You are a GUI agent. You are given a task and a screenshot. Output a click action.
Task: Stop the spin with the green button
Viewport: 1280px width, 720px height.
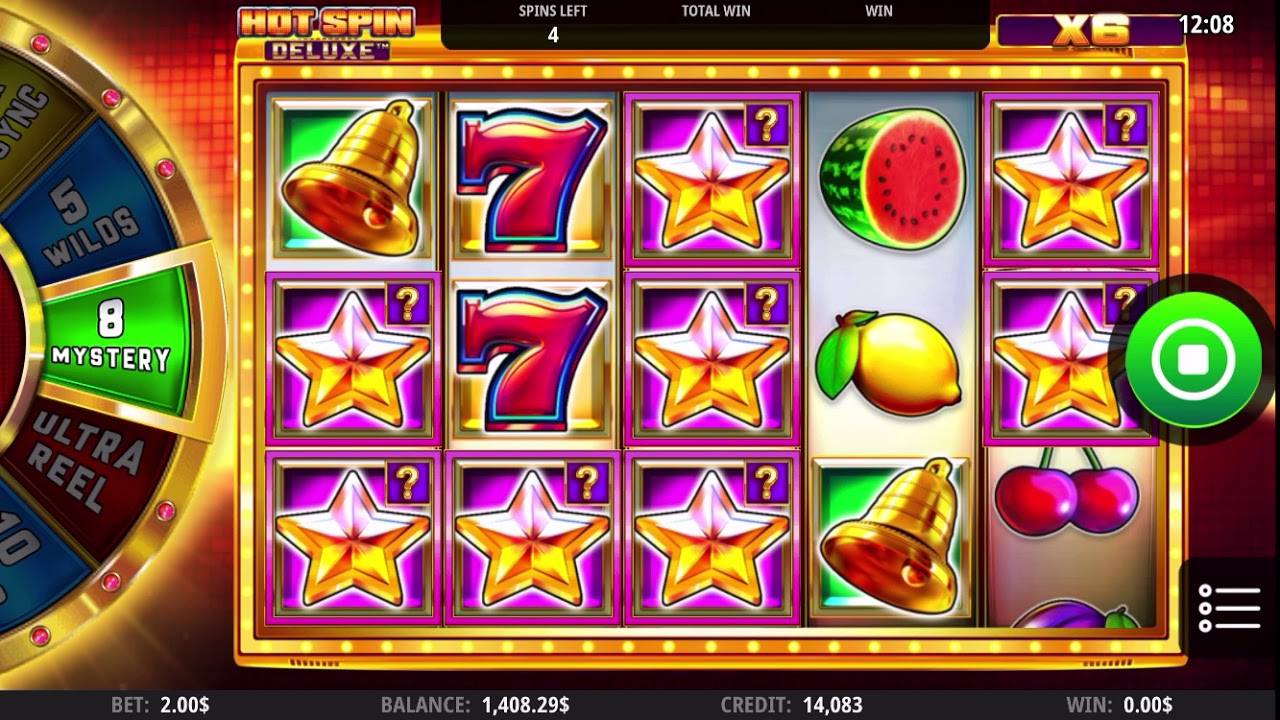point(1192,359)
